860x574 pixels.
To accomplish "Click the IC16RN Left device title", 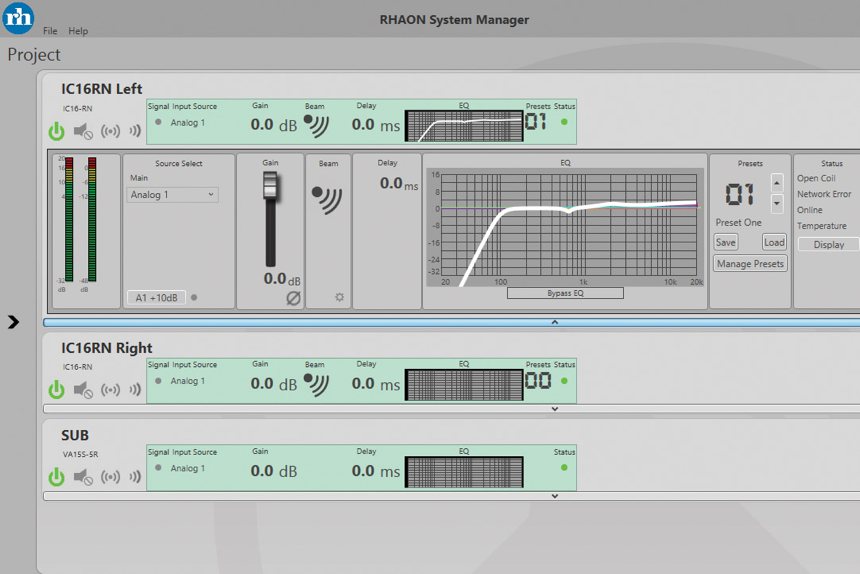I will [x=101, y=89].
